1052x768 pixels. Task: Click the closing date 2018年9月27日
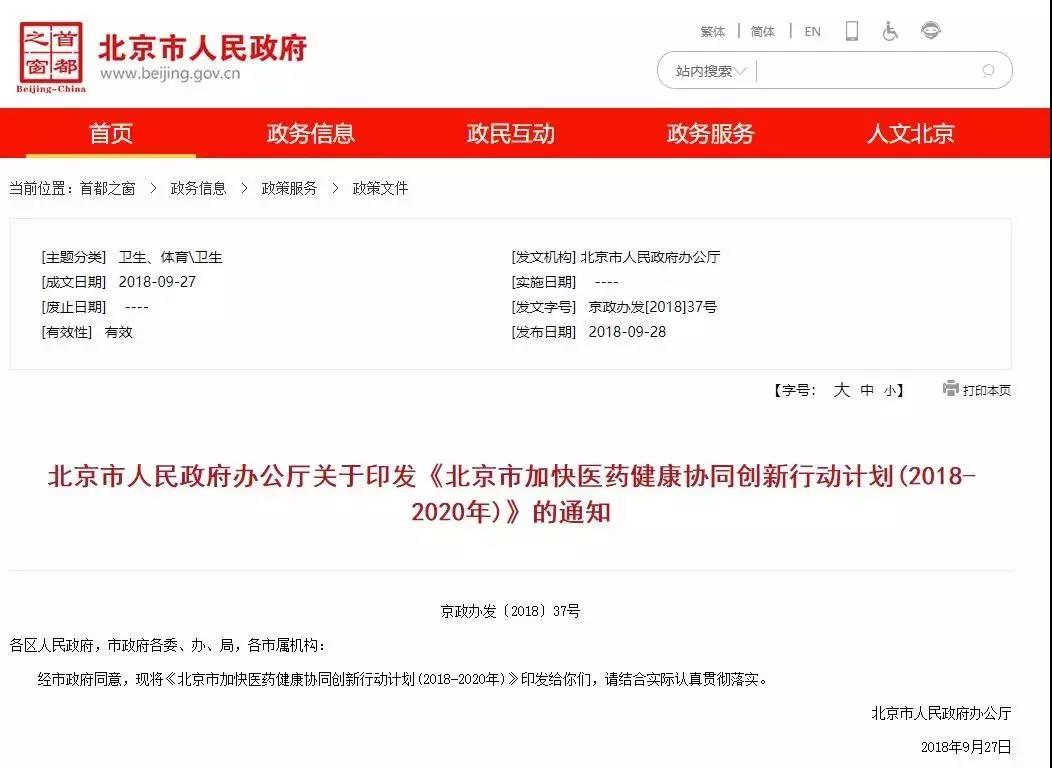[x=966, y=747]
